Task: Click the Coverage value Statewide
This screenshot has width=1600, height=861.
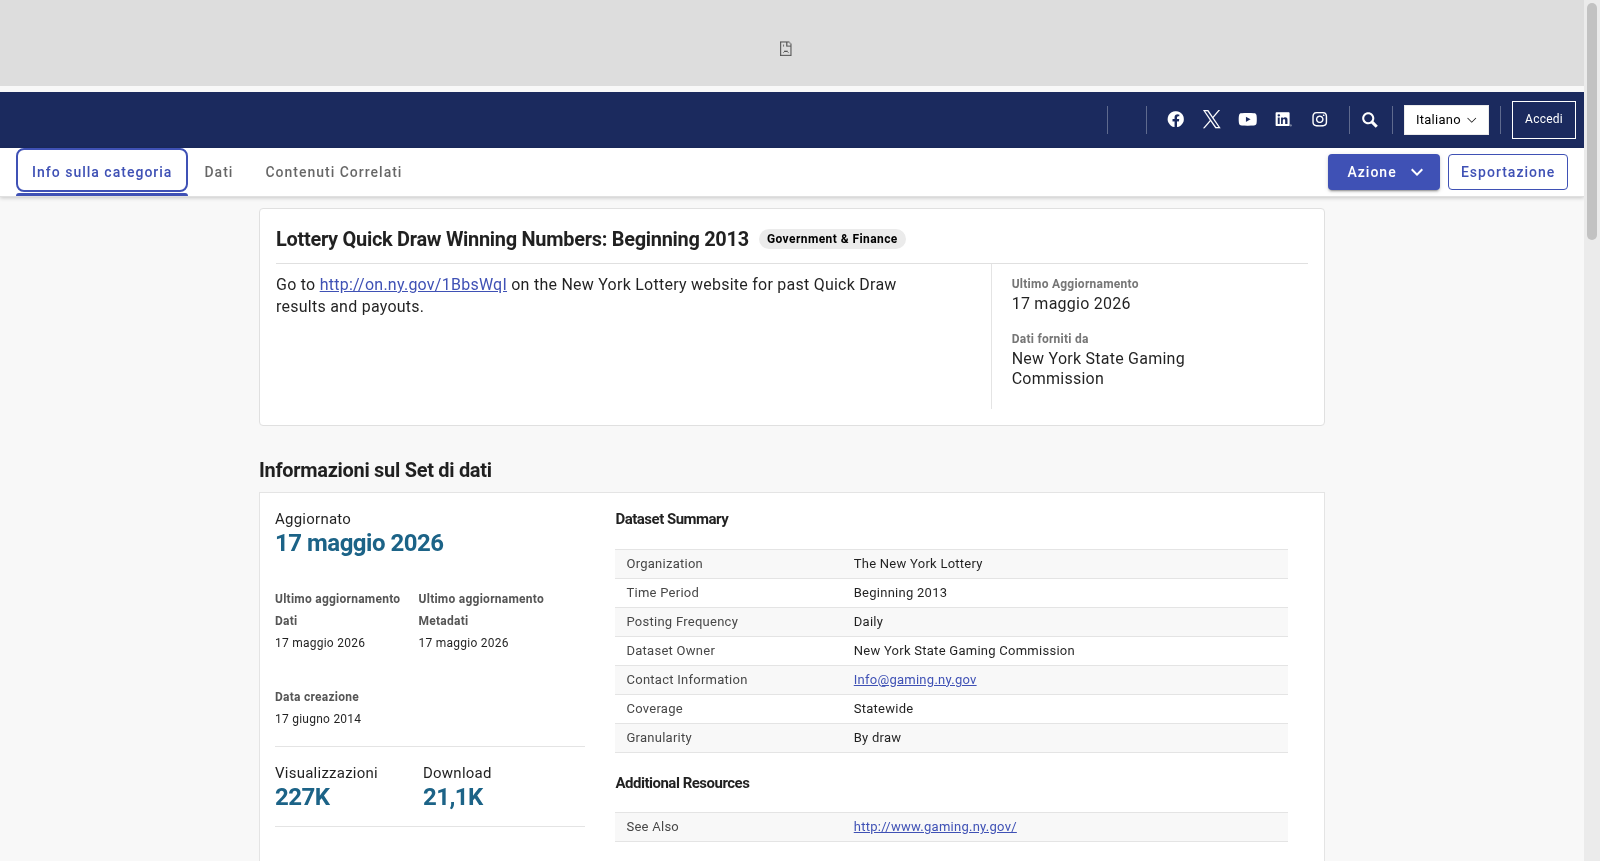Action: coord(883,709)
